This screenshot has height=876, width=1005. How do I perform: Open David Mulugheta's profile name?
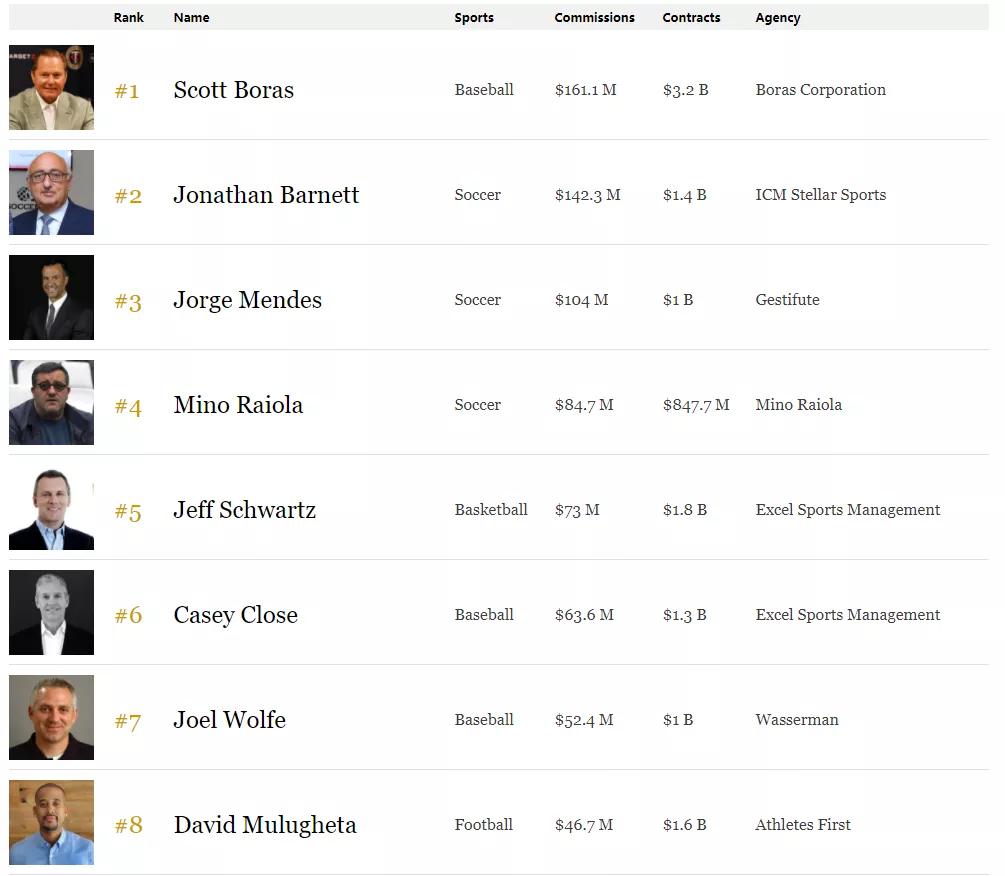(265, 825)
